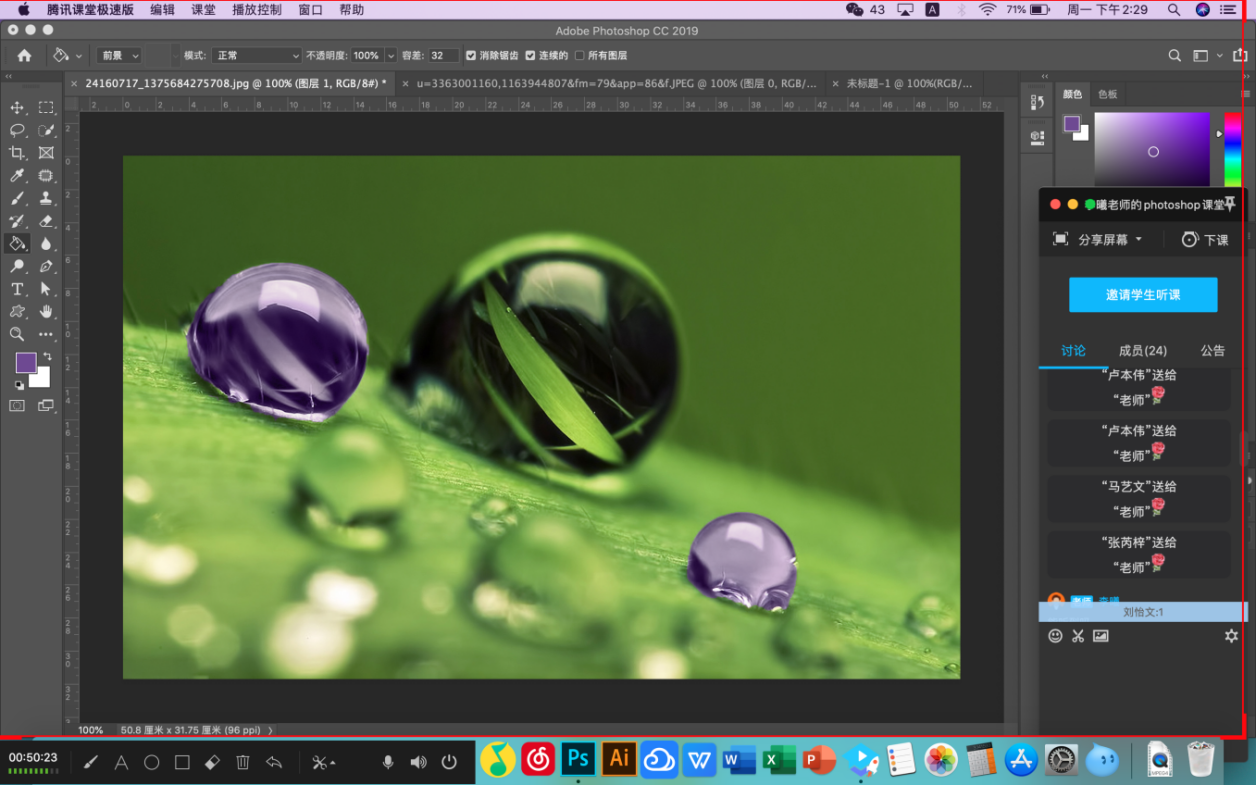Click the power button in recording bar
1256x785 pixels.
(449, 762)
